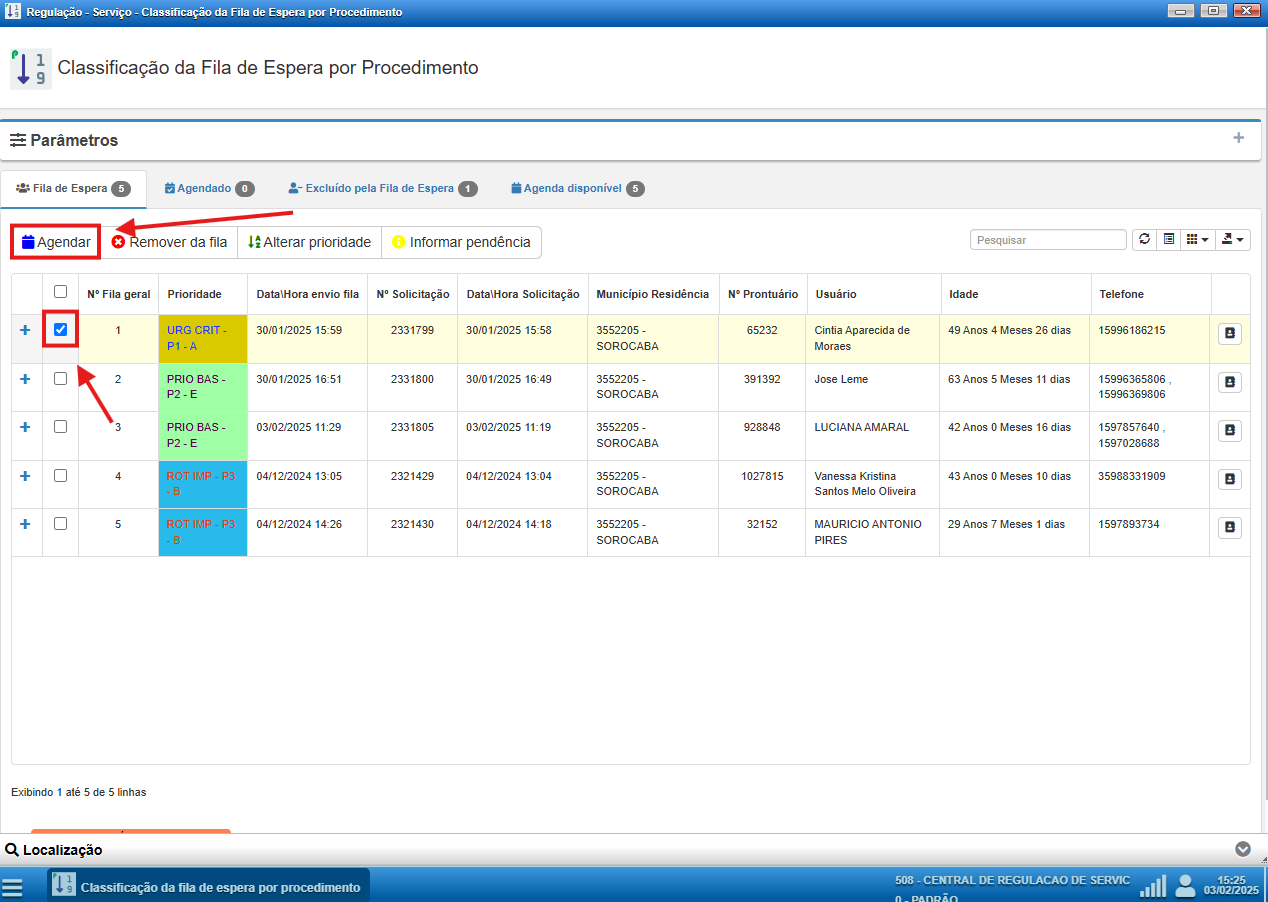Click Remover da fila button
Screen dimensions: 1268x902
(169, 242)
